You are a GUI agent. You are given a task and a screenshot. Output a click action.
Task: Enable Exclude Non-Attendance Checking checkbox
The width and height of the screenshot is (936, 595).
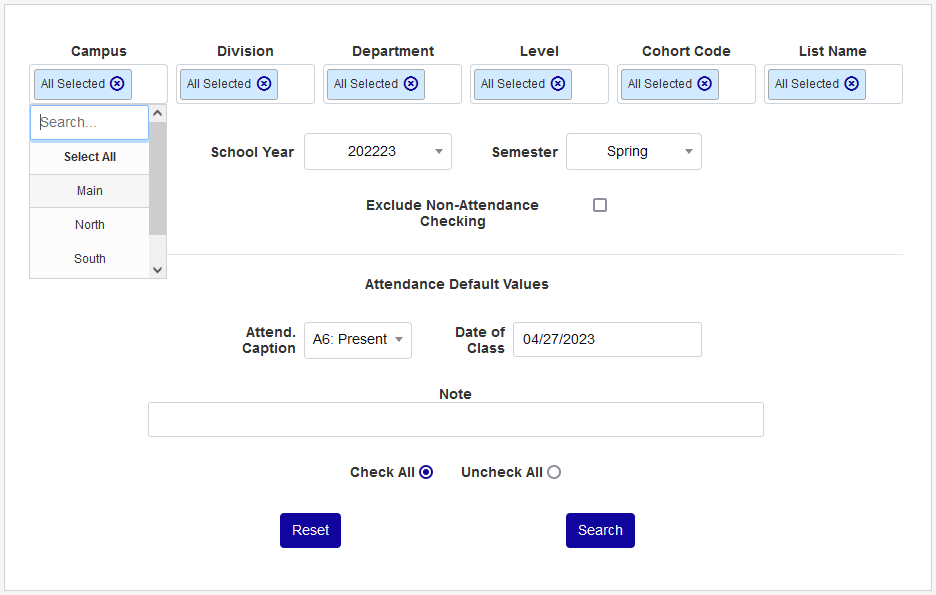600,205
